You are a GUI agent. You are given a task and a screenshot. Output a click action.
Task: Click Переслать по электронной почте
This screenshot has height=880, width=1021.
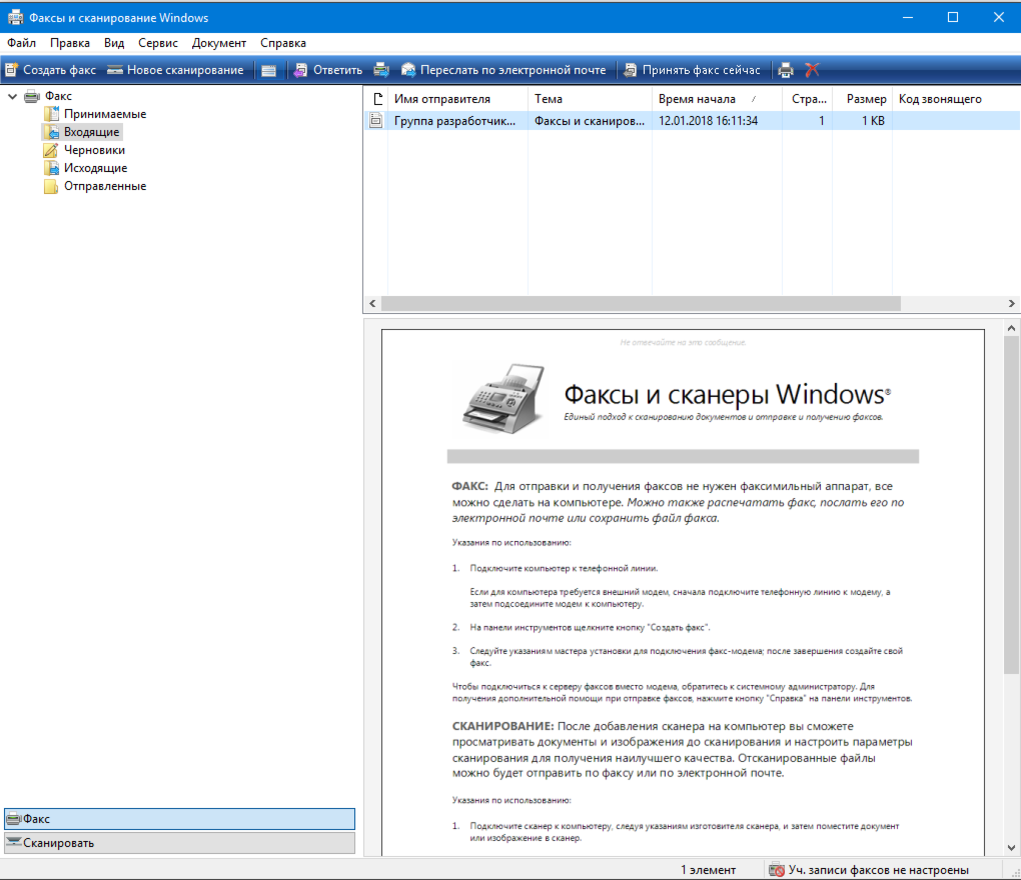pos(503,70)
